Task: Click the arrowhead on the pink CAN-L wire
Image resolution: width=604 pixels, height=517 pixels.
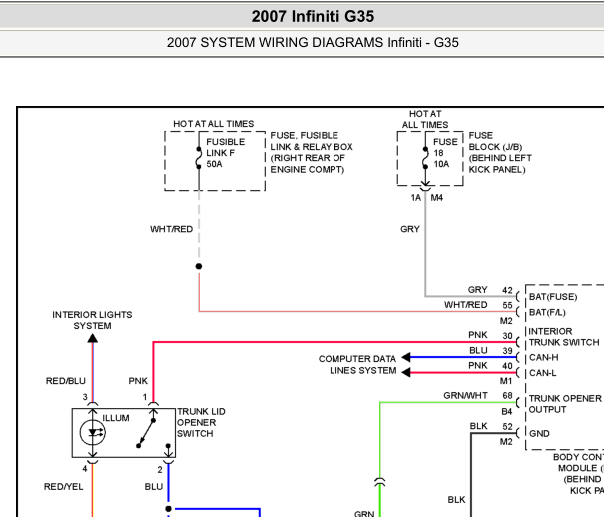Action: pyautogui.click(x=406, y=373)
